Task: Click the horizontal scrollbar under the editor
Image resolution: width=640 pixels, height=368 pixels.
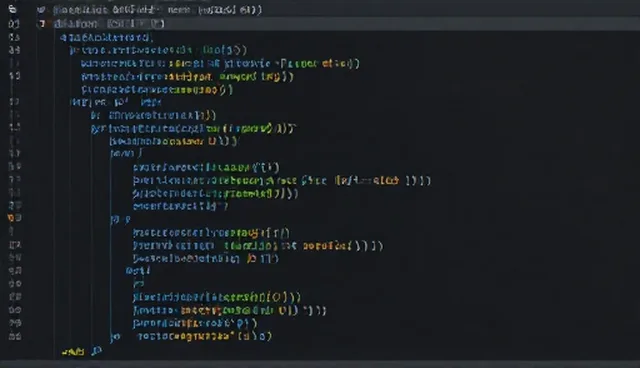Action: click(320, 364)
